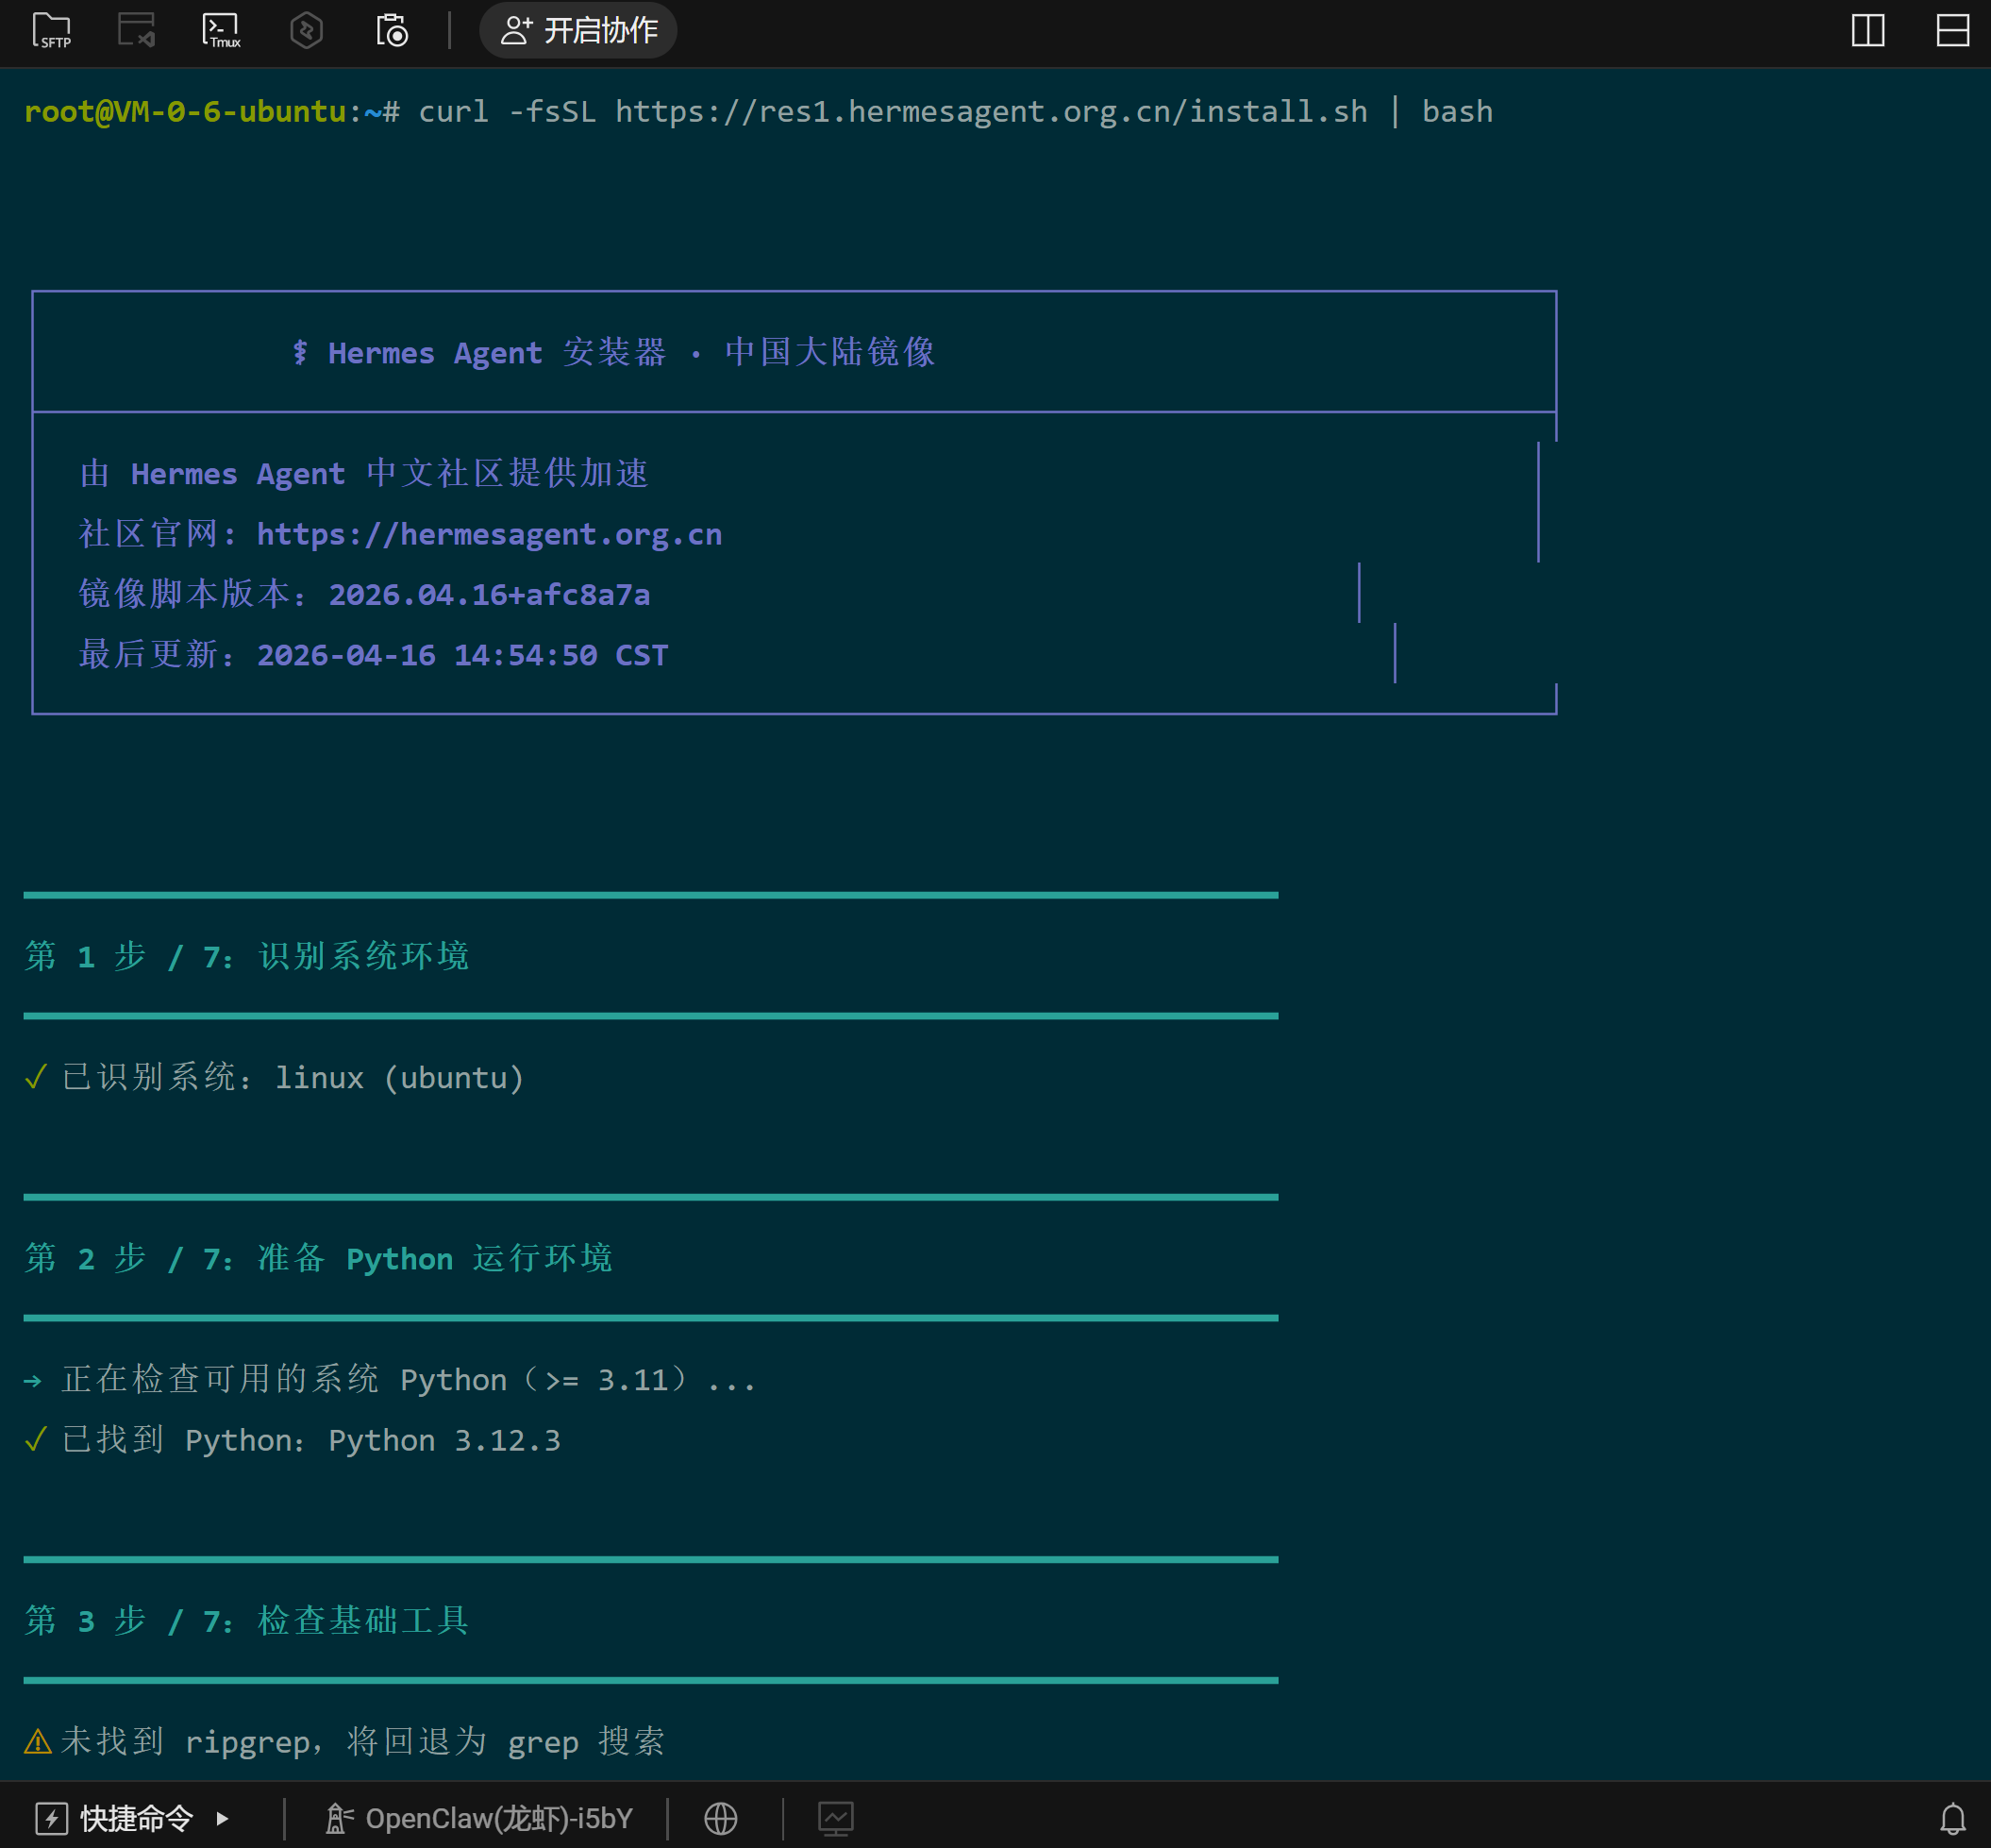The image size is (1991, 1848).
Task: Click the globe icon in the status bar
Action: [x=721, y=1818]
